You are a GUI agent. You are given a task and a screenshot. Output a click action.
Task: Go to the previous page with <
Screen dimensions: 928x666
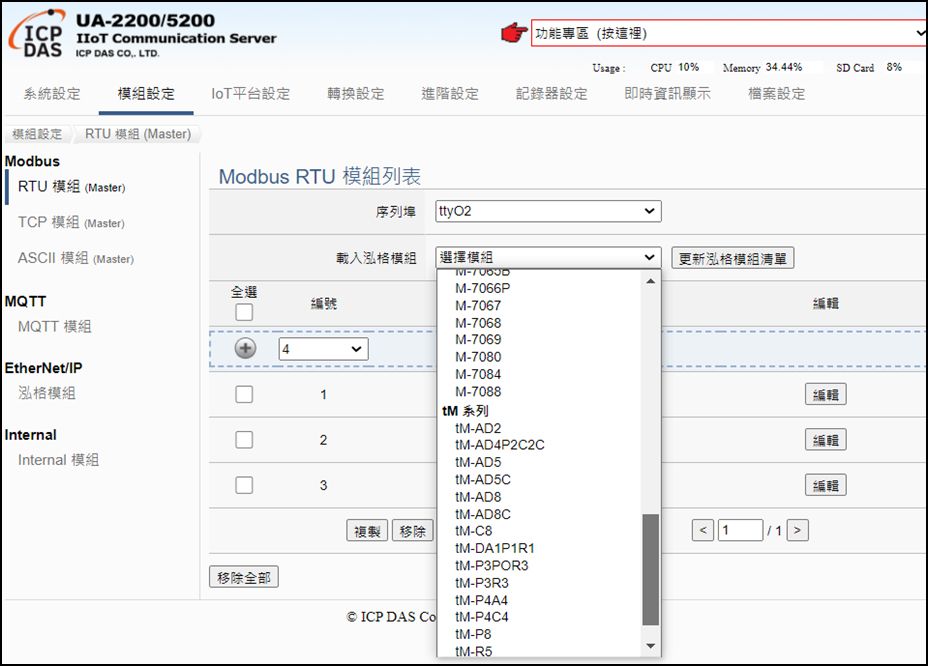[x=703, y=530]
